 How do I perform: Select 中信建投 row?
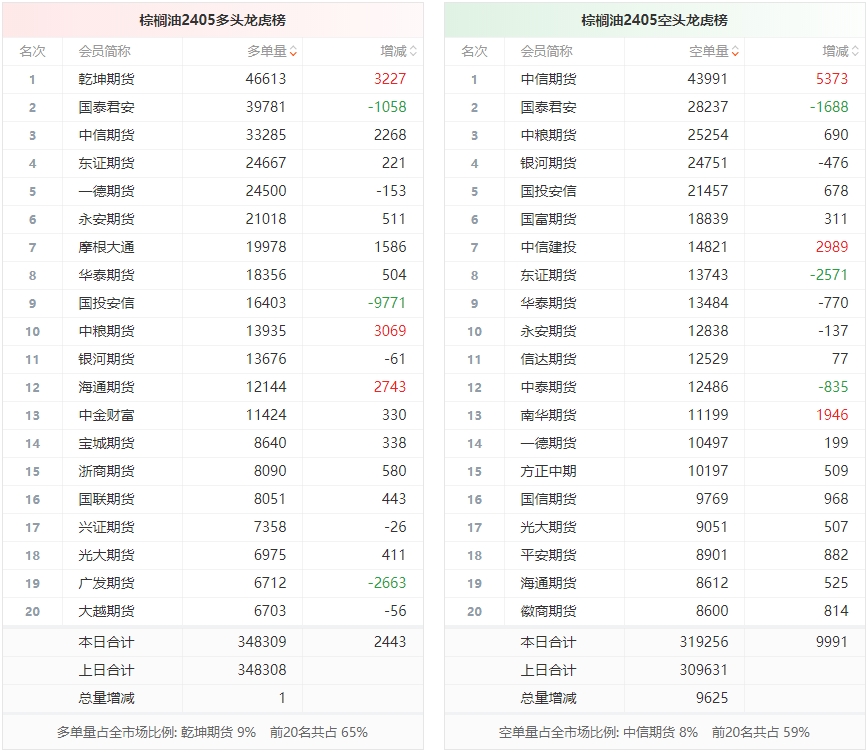[x=655, y=247]
